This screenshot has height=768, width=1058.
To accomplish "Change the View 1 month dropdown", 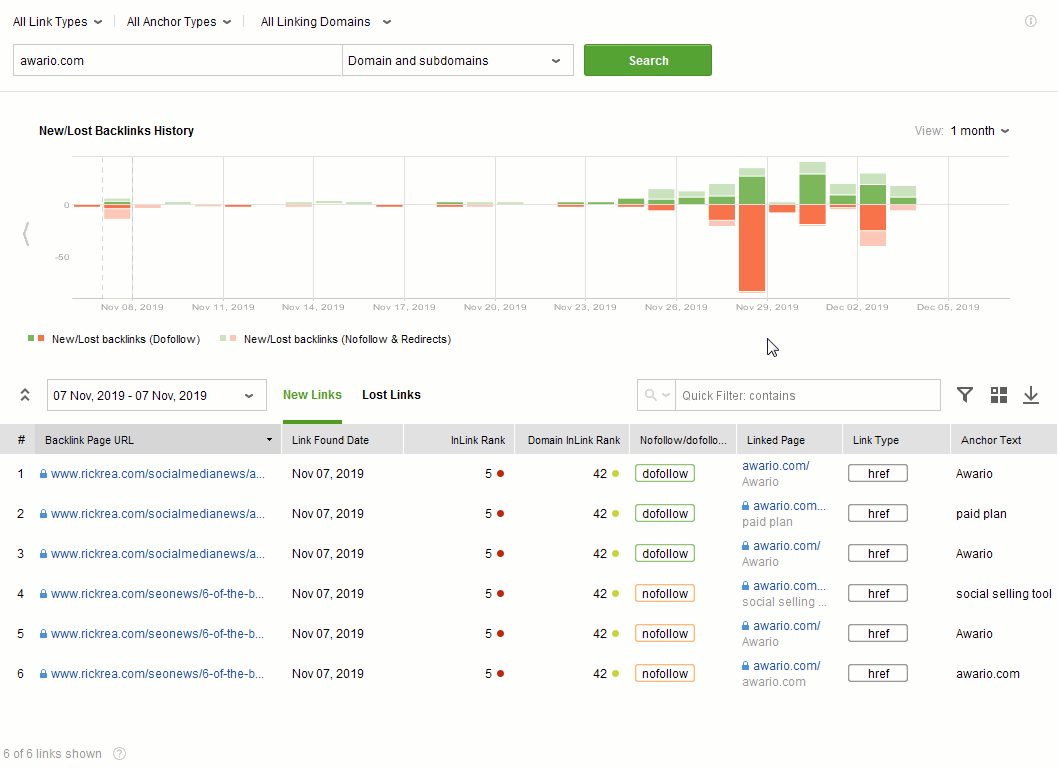I will (980, 131).
